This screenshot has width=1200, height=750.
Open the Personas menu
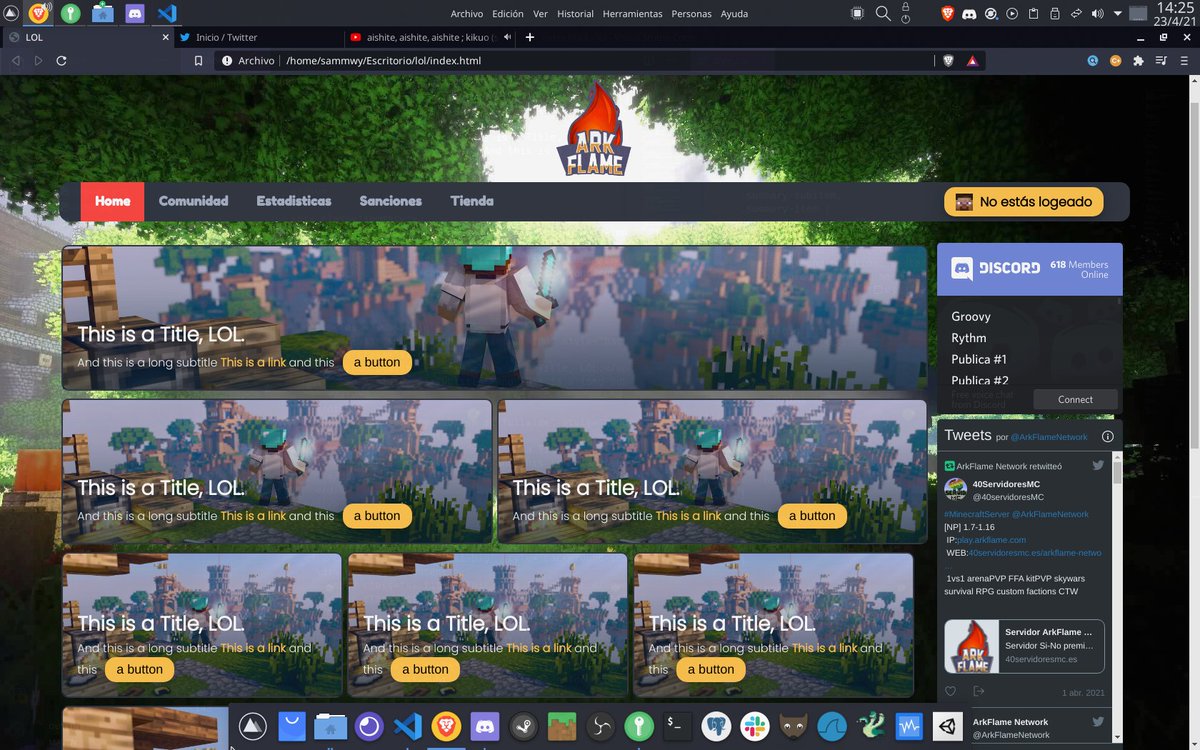tap(692, 14)
